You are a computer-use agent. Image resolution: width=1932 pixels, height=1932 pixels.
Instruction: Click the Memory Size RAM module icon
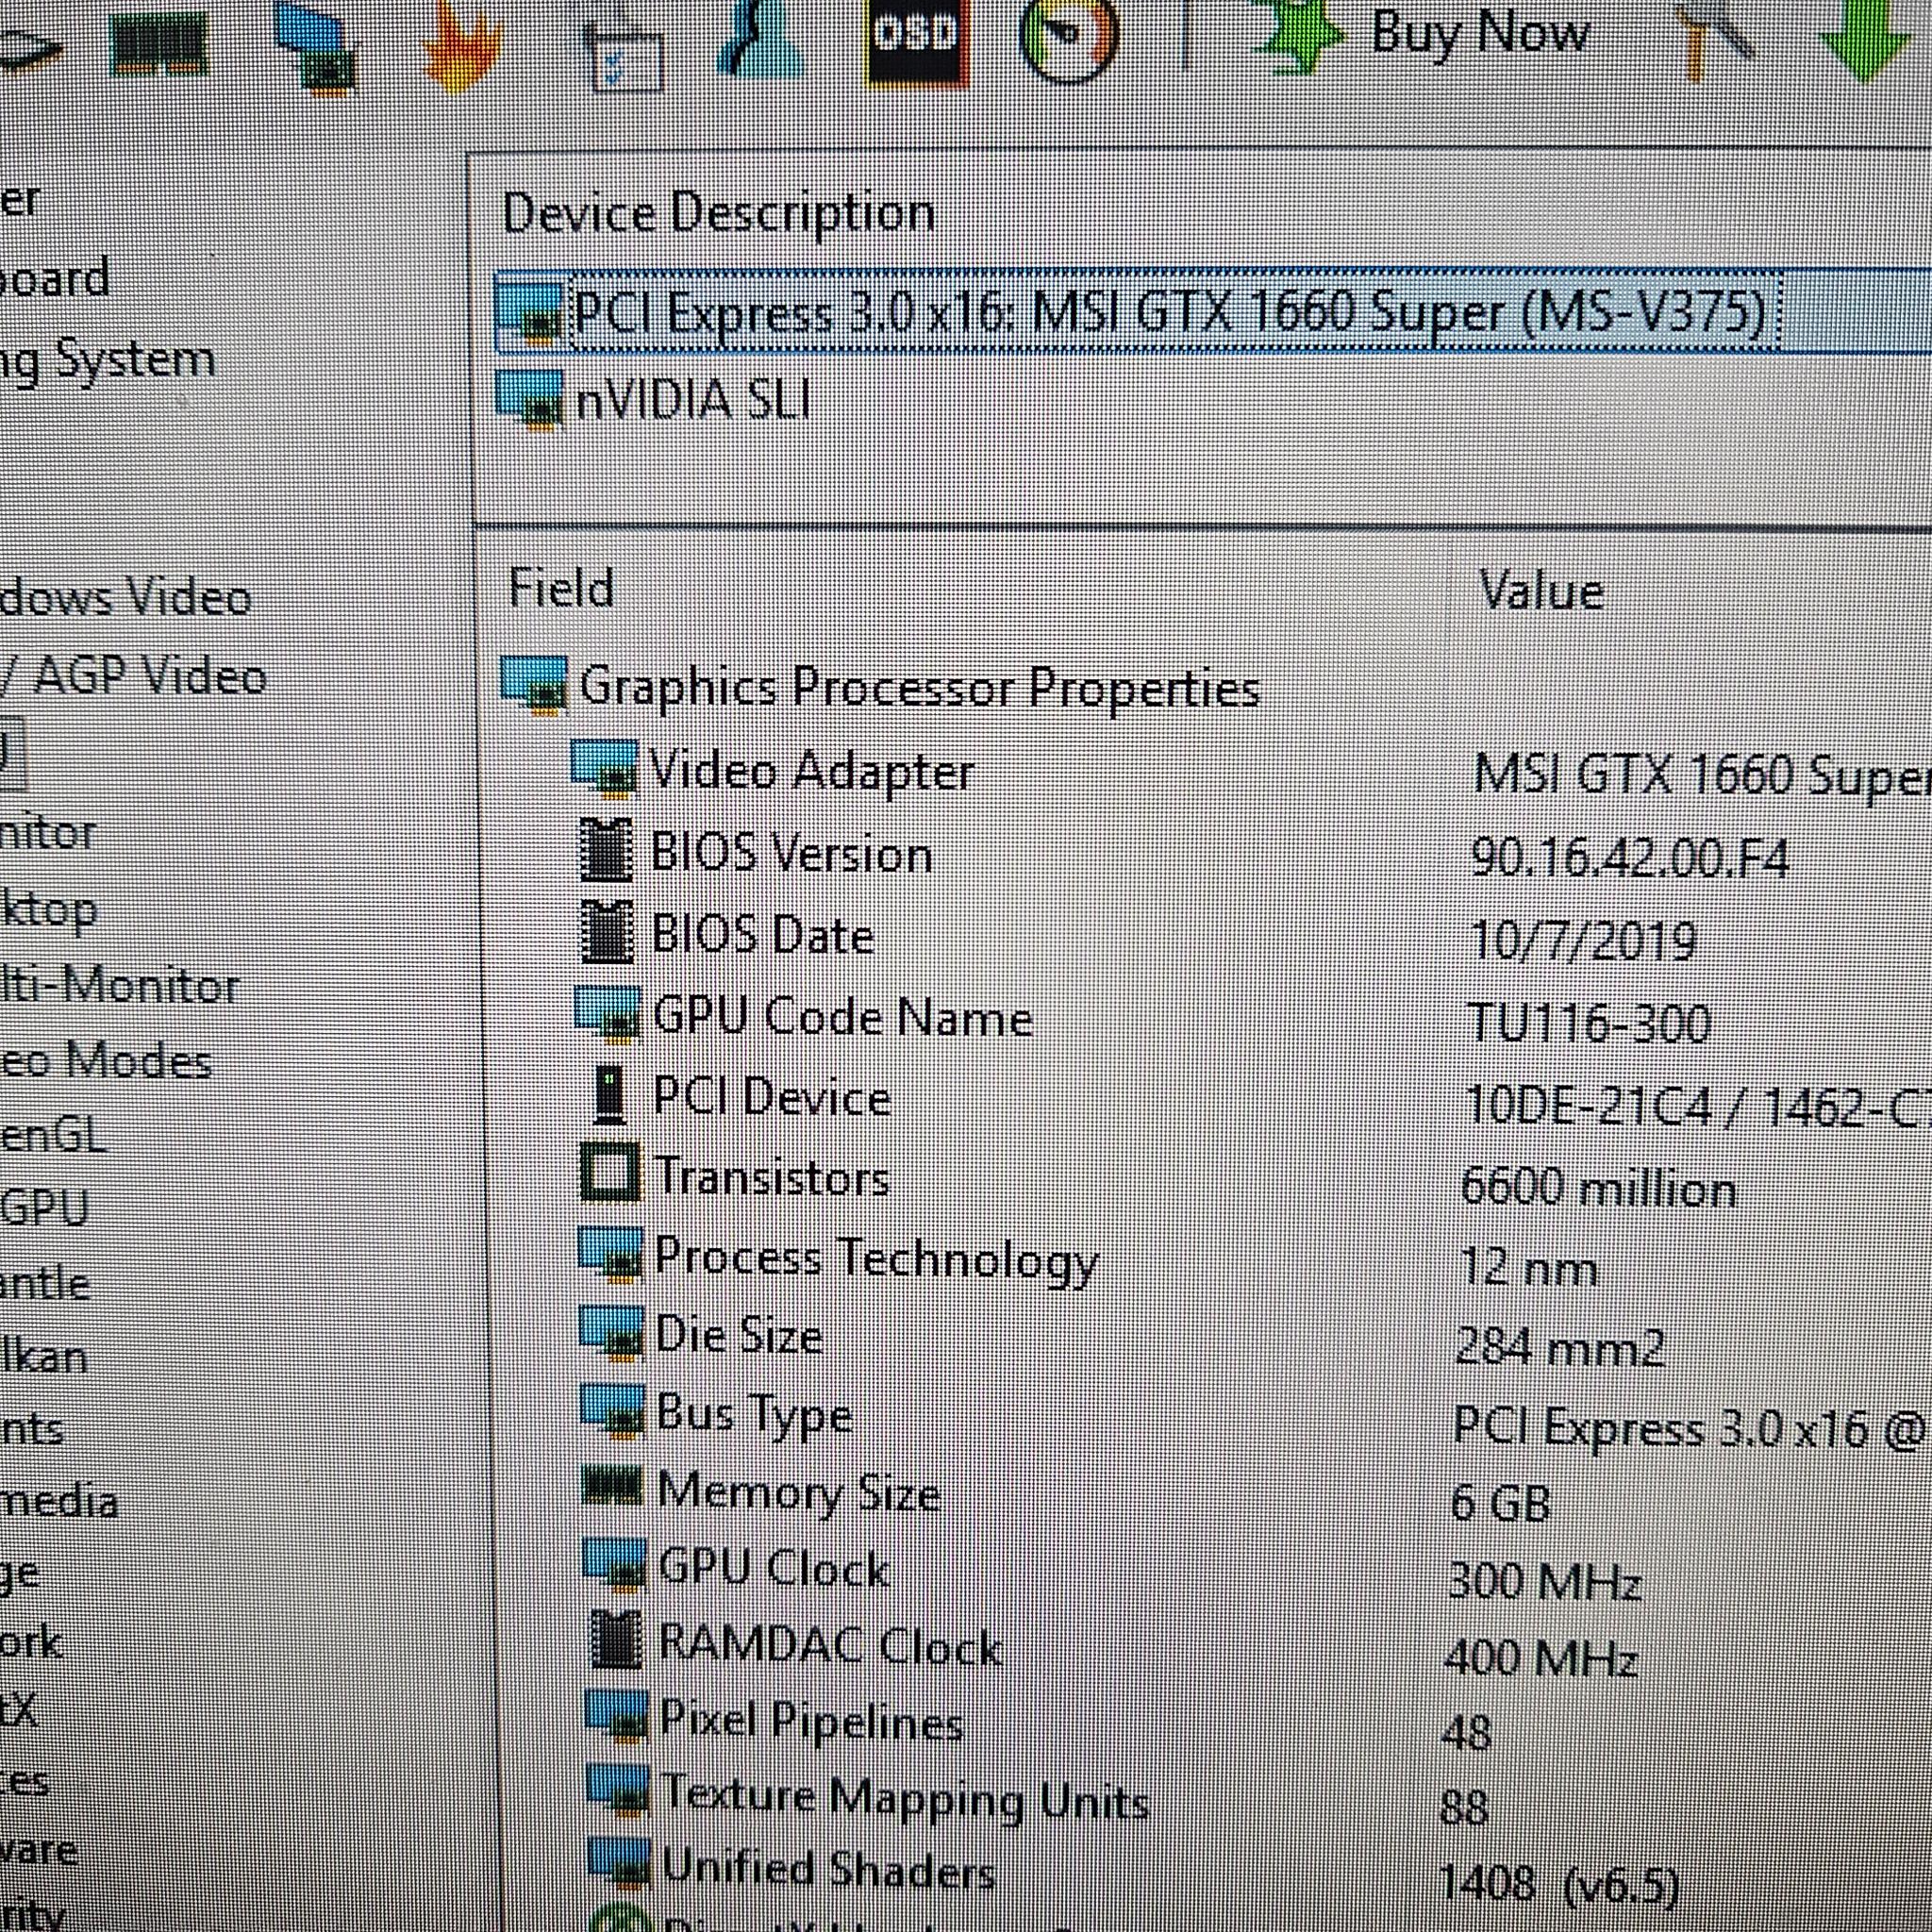click(x=611, y=1485)
